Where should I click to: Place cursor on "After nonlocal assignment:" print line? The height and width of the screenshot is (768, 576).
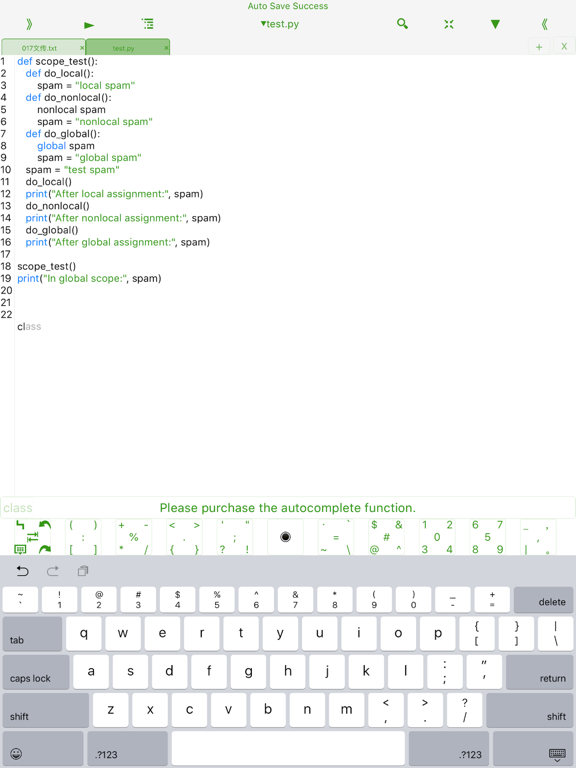(x=123, y=218)
